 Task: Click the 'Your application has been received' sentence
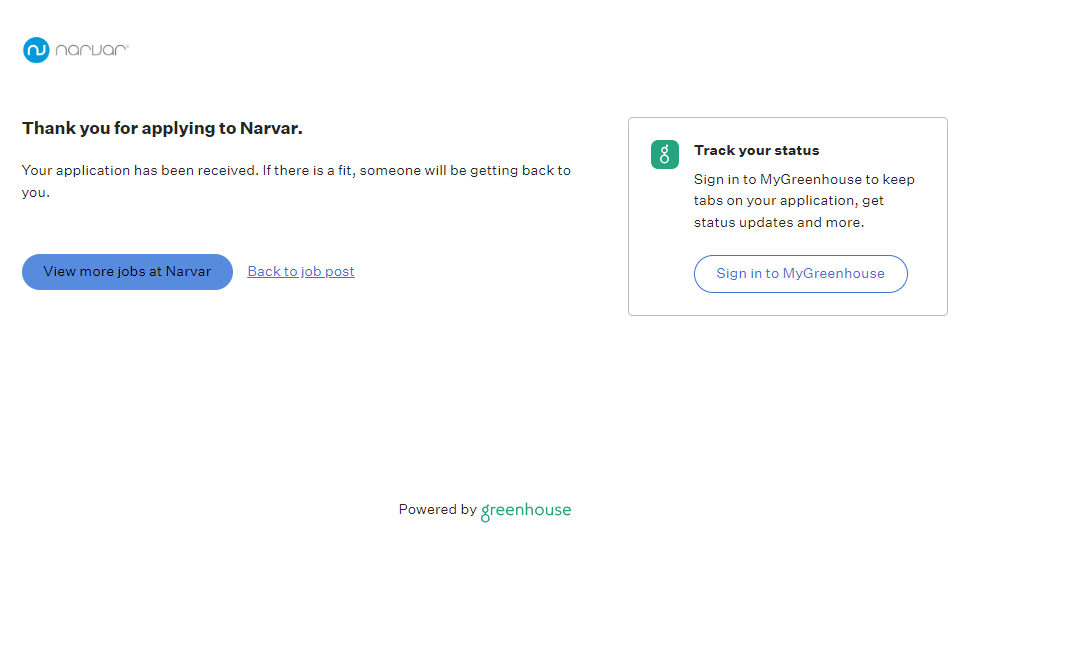(x=140, y=170)
